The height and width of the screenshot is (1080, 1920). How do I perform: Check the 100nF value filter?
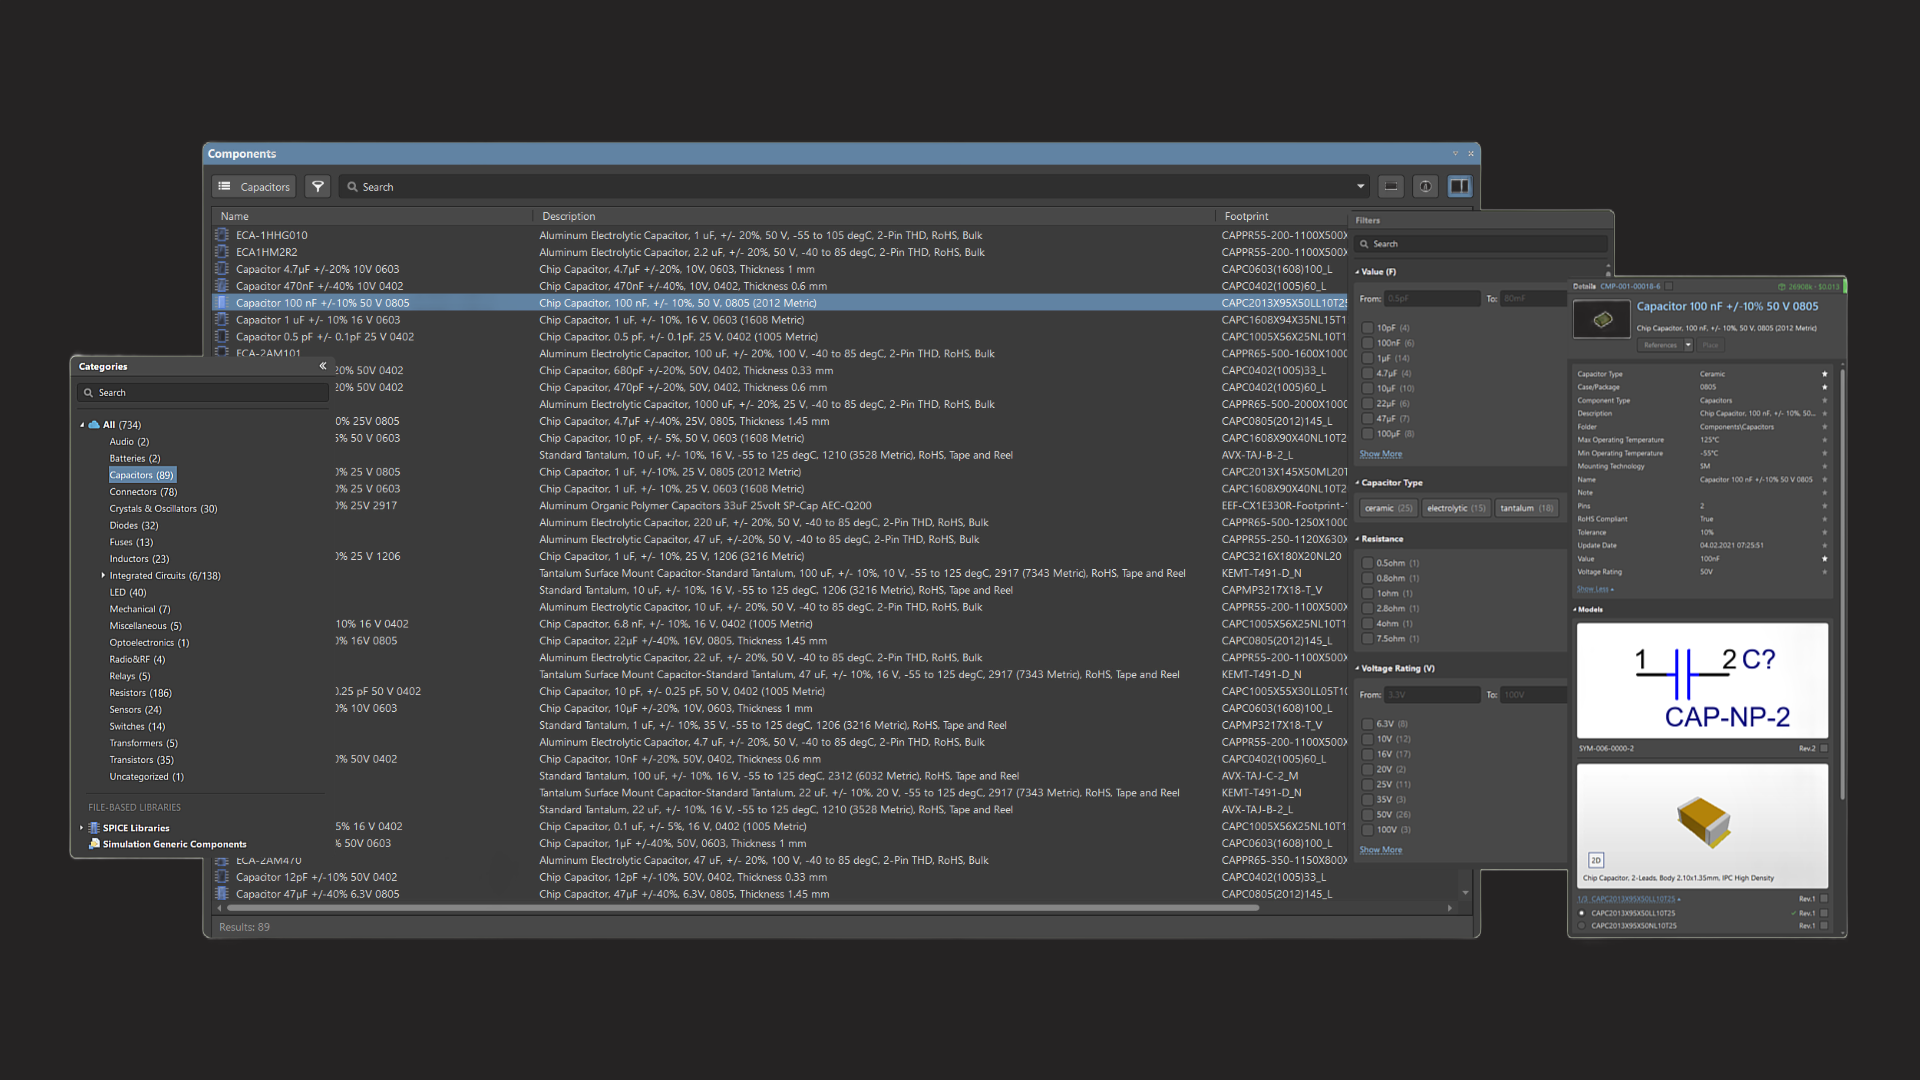coord(1367,343)
